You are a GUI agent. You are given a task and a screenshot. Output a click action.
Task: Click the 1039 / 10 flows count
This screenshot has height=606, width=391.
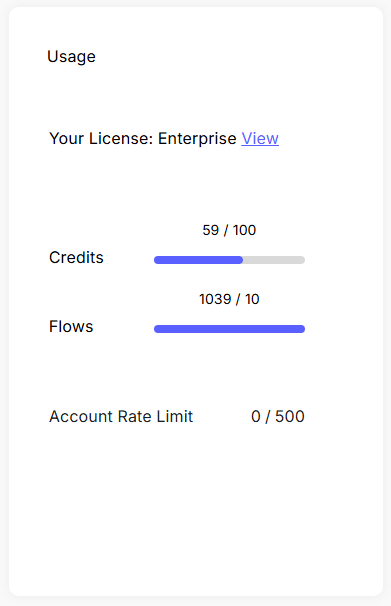click(x=229, y=299)
